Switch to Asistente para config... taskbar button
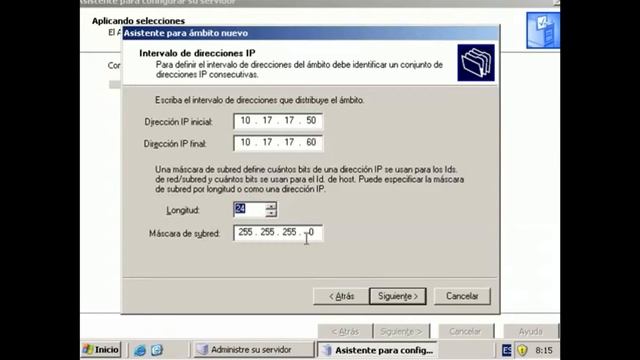The height and width of the screenshot is (360, 640). click(x=377, y=350)
